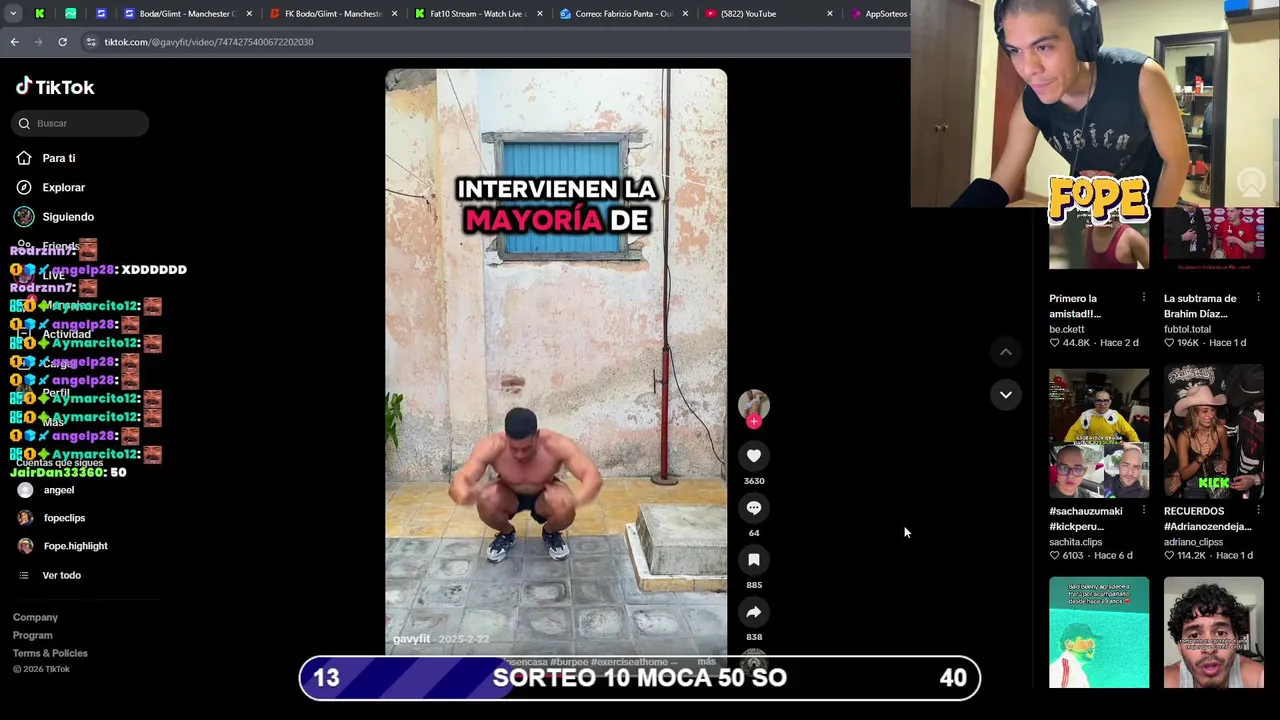Go to next video with the down chevron

[1006, 395]
